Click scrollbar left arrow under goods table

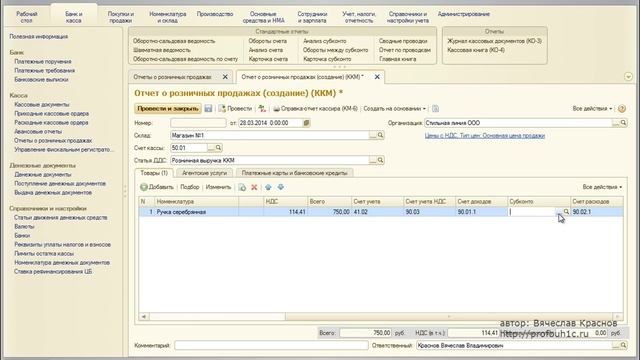pos(144,316)
